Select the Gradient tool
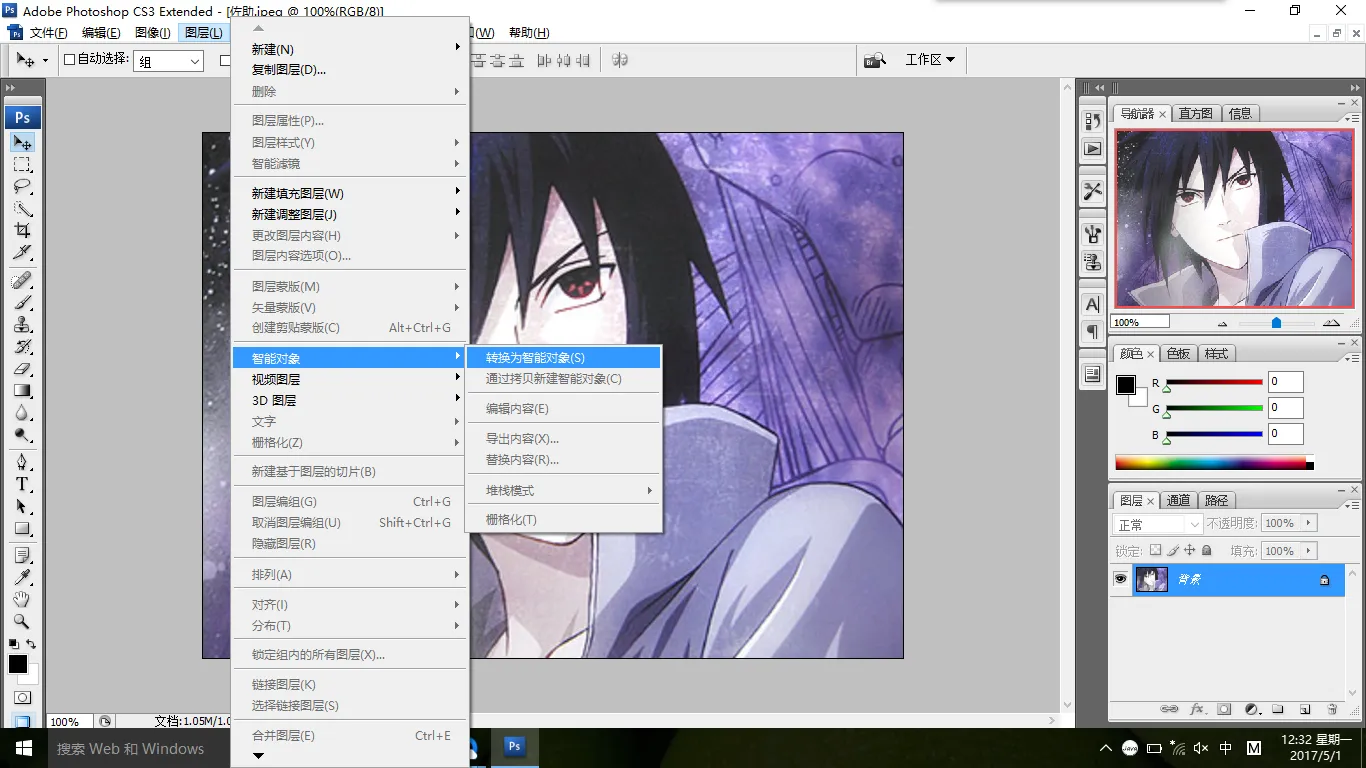Image resolution: width=1366 pixels, height=768 pixels. pyautogui.click(x=22, y=390)
